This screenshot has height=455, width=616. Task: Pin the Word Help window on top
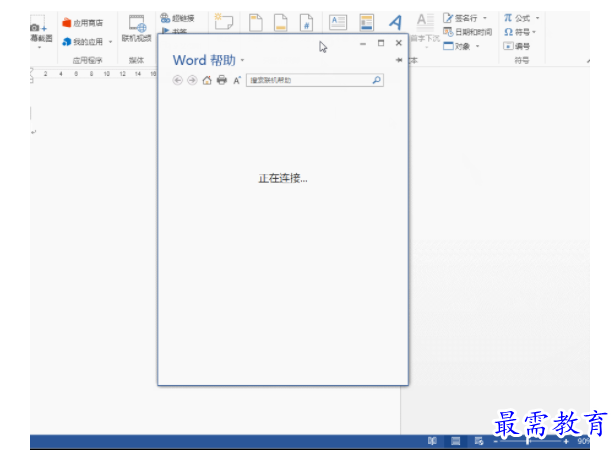(399, 60)
